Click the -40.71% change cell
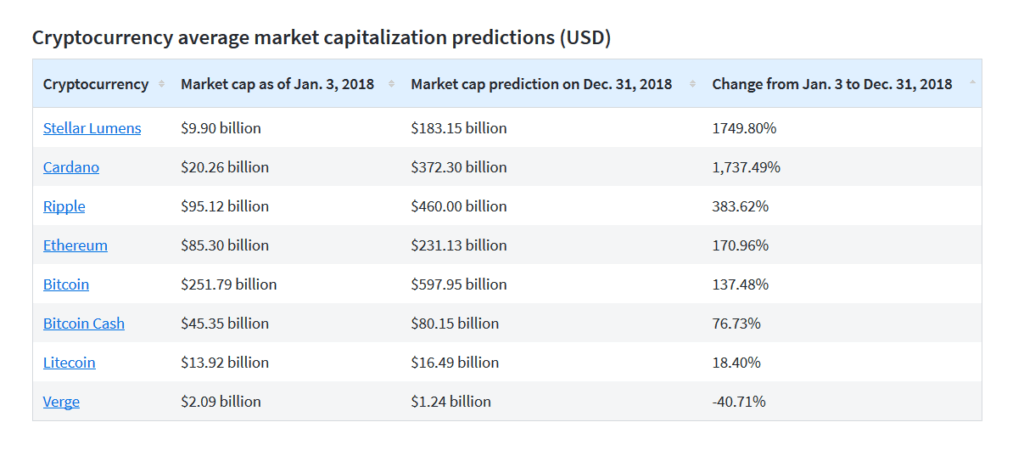The height and width of the screenshot is (456, 1024). (739, 401)
